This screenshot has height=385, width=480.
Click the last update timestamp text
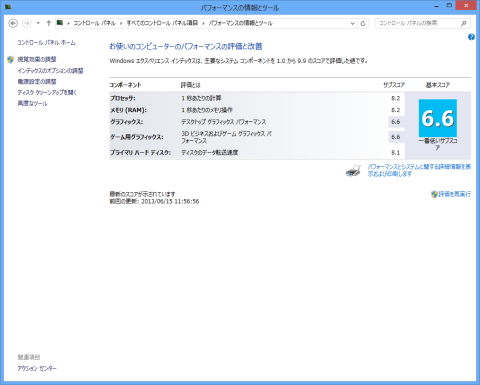(x=154, y=201)
